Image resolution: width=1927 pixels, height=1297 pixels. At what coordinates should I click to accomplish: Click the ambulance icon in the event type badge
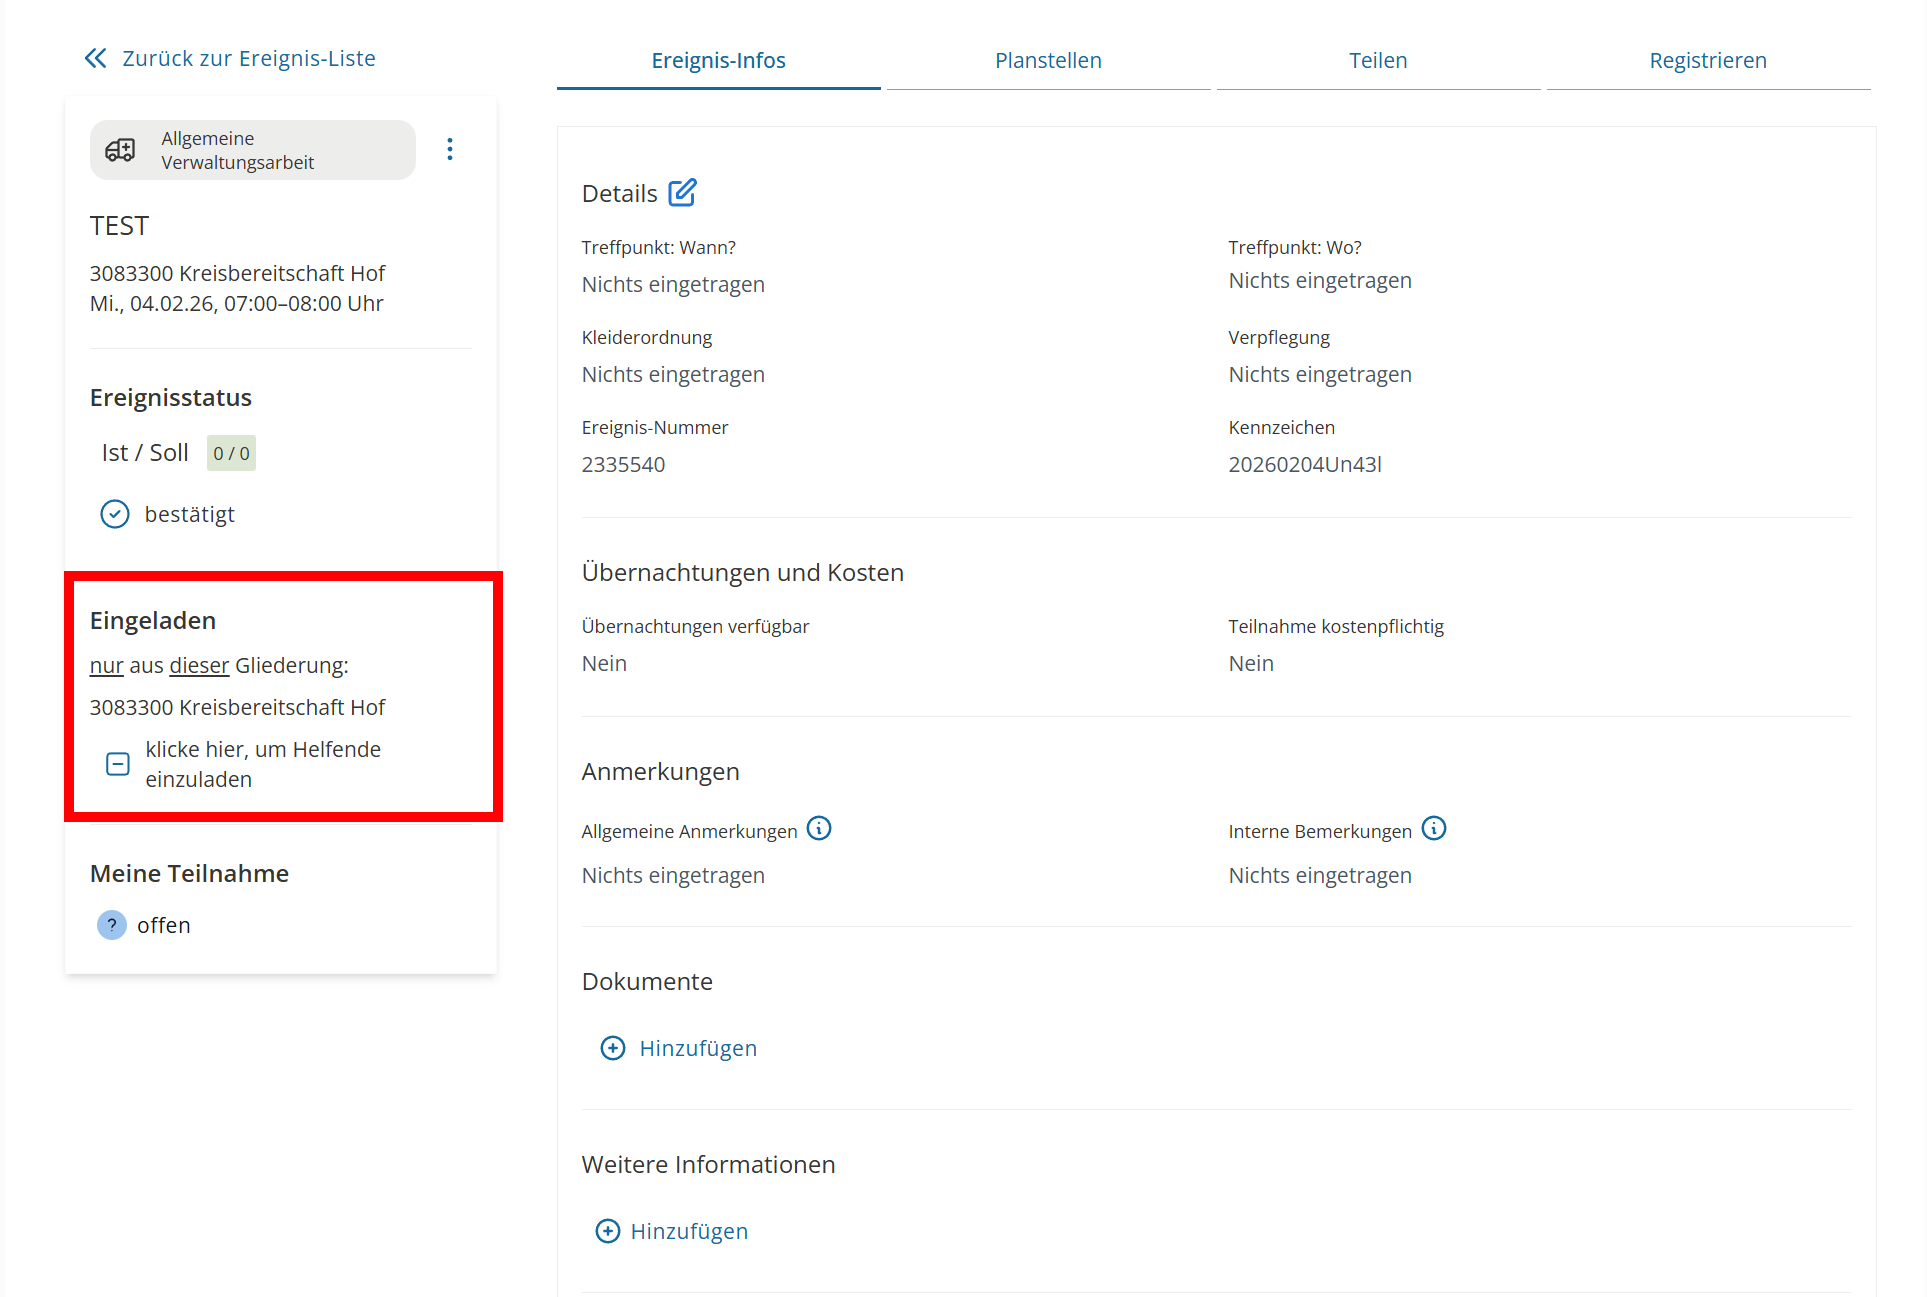click(121, 150)
